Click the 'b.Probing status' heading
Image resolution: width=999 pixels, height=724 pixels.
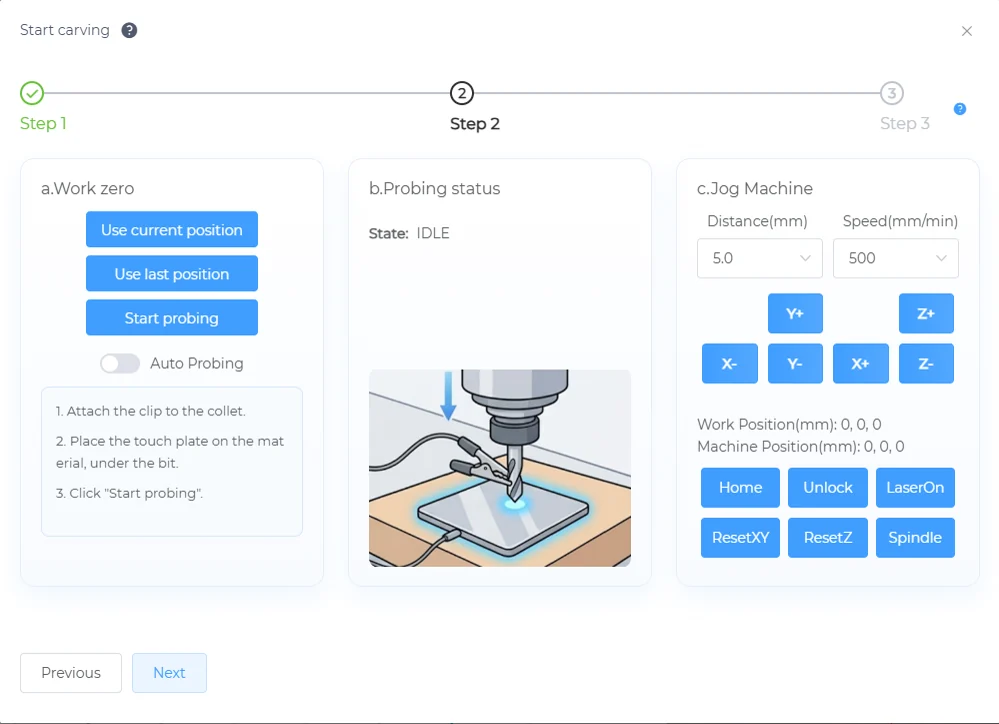coord(435,189)
